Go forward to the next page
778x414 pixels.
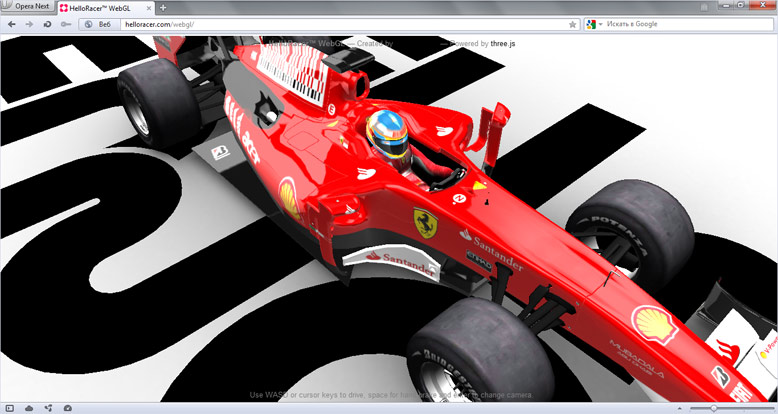(x=29, y=24)
